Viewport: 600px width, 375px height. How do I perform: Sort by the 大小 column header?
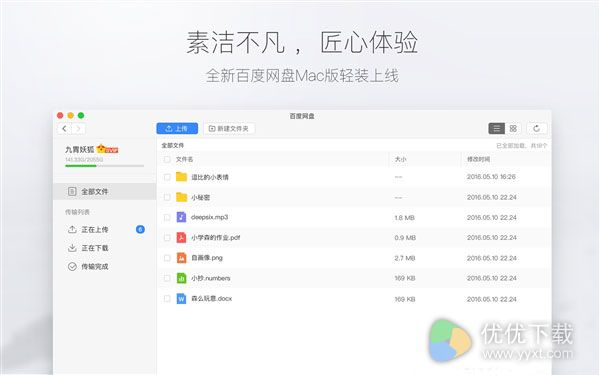pyautogui.click(x=401, y=159)
